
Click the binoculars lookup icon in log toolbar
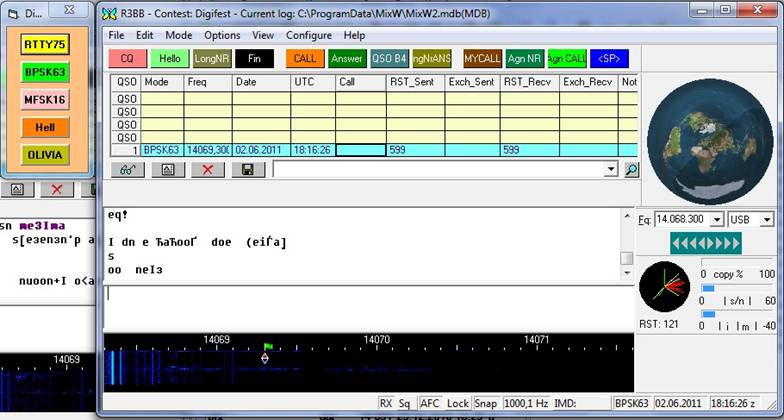point(128,170)
